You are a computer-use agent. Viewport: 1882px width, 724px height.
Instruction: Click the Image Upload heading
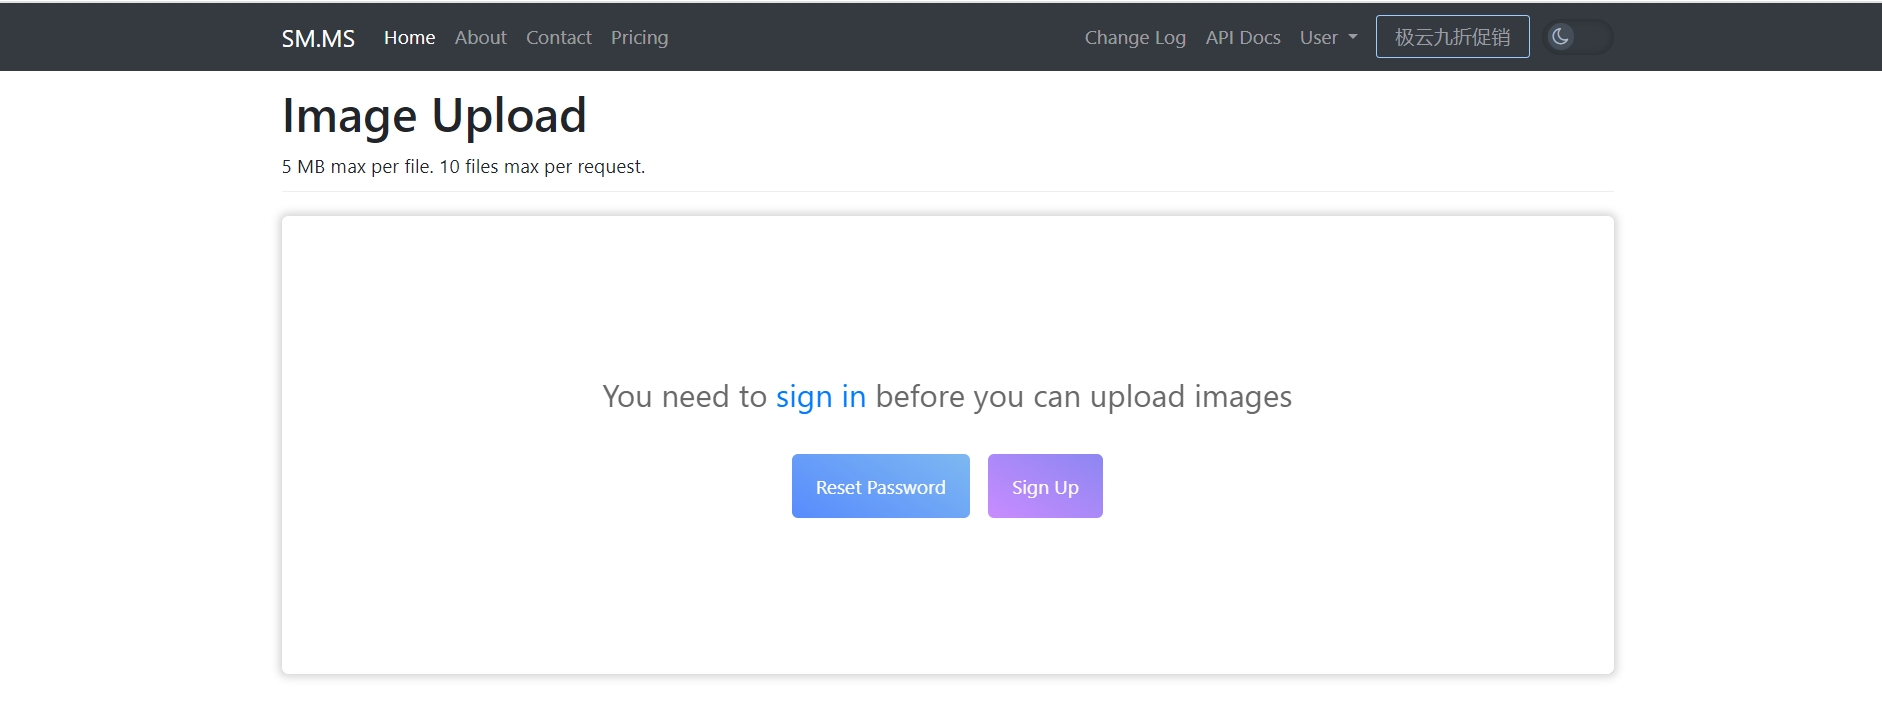[434, 116]
